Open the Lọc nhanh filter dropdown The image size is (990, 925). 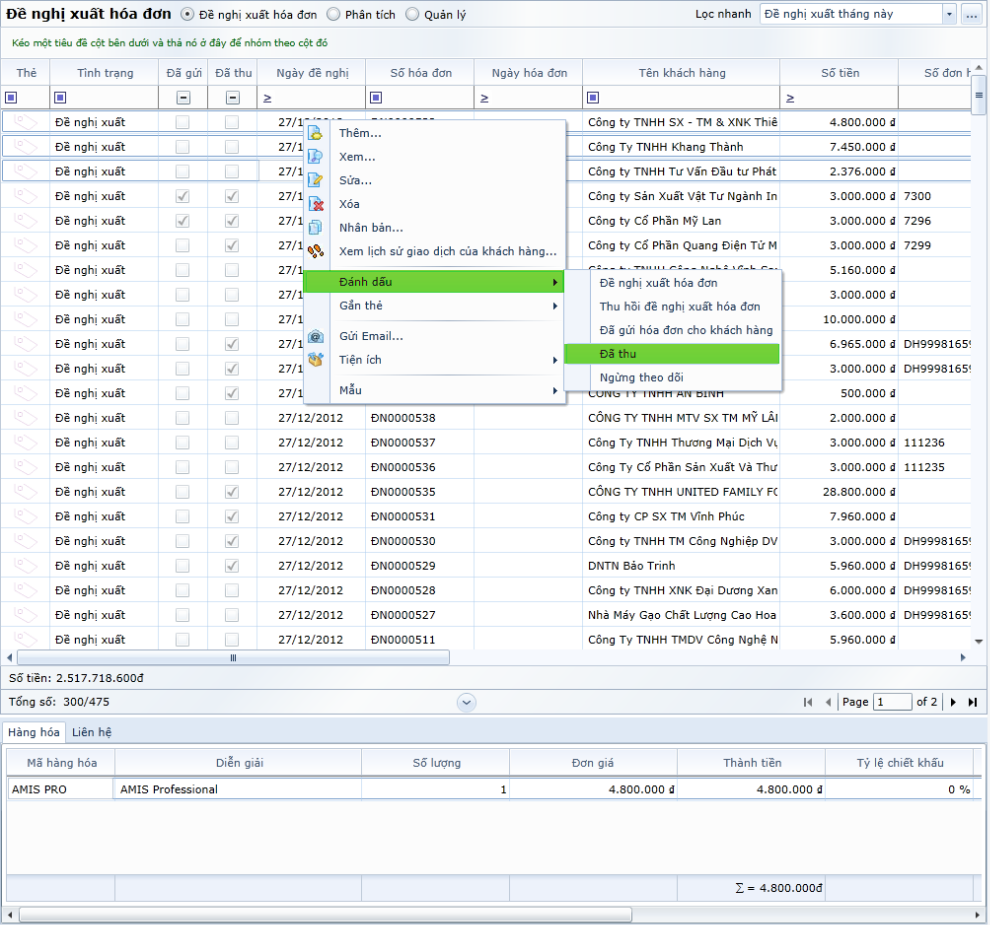pos(949,15)
